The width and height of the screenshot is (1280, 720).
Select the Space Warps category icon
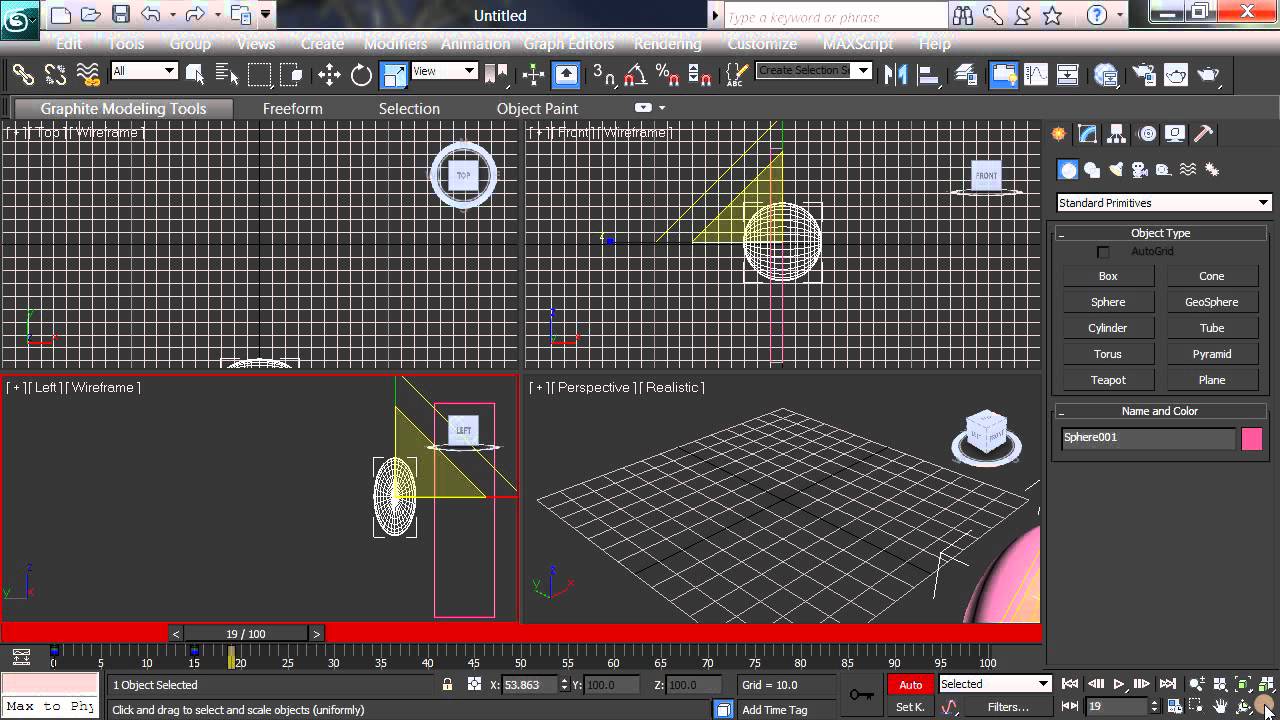(1188, 170)
